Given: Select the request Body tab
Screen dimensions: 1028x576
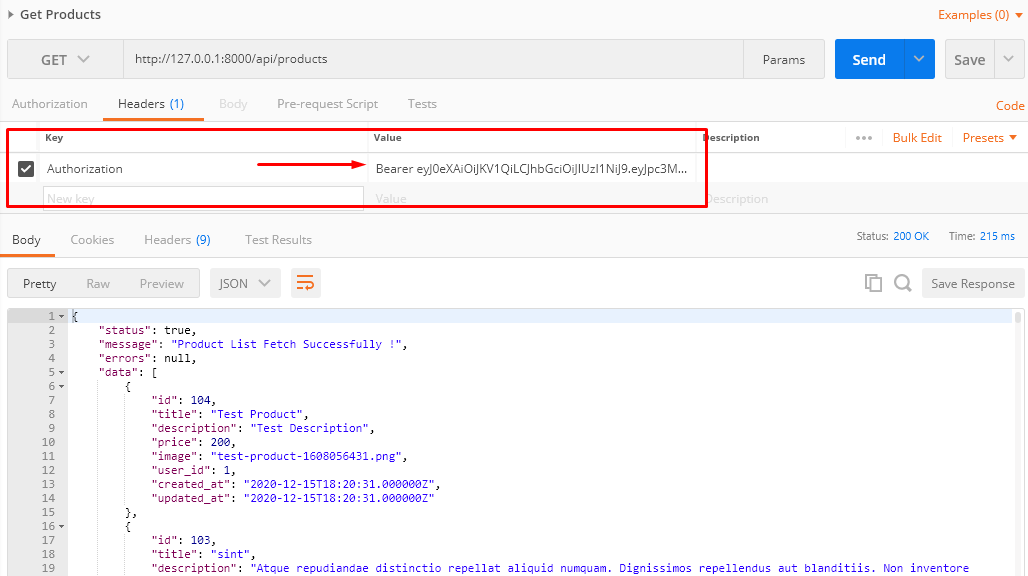Looking at the screenshot, I should [233, 104].
